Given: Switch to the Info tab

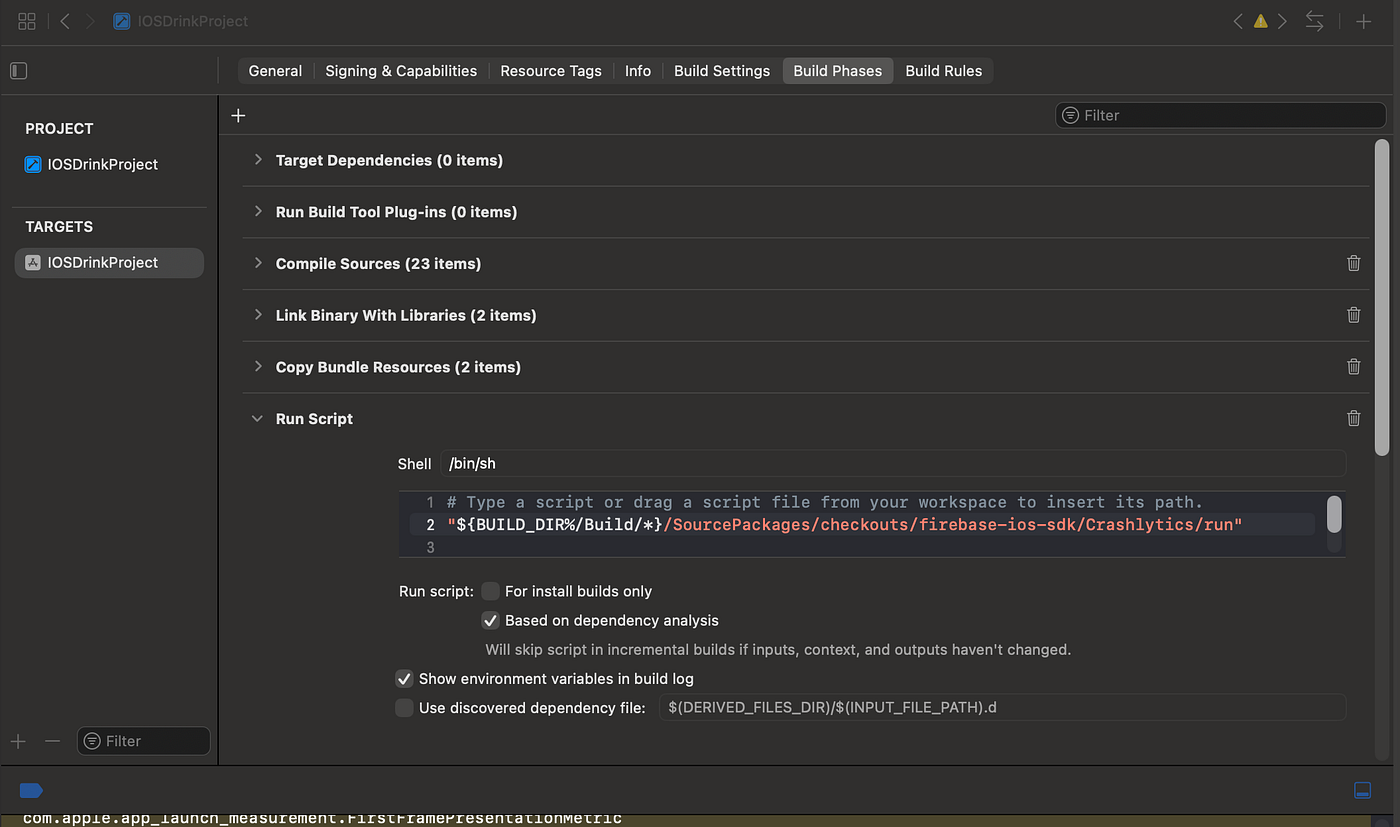Looking at the screenshot, I should (x=638, y=71).
